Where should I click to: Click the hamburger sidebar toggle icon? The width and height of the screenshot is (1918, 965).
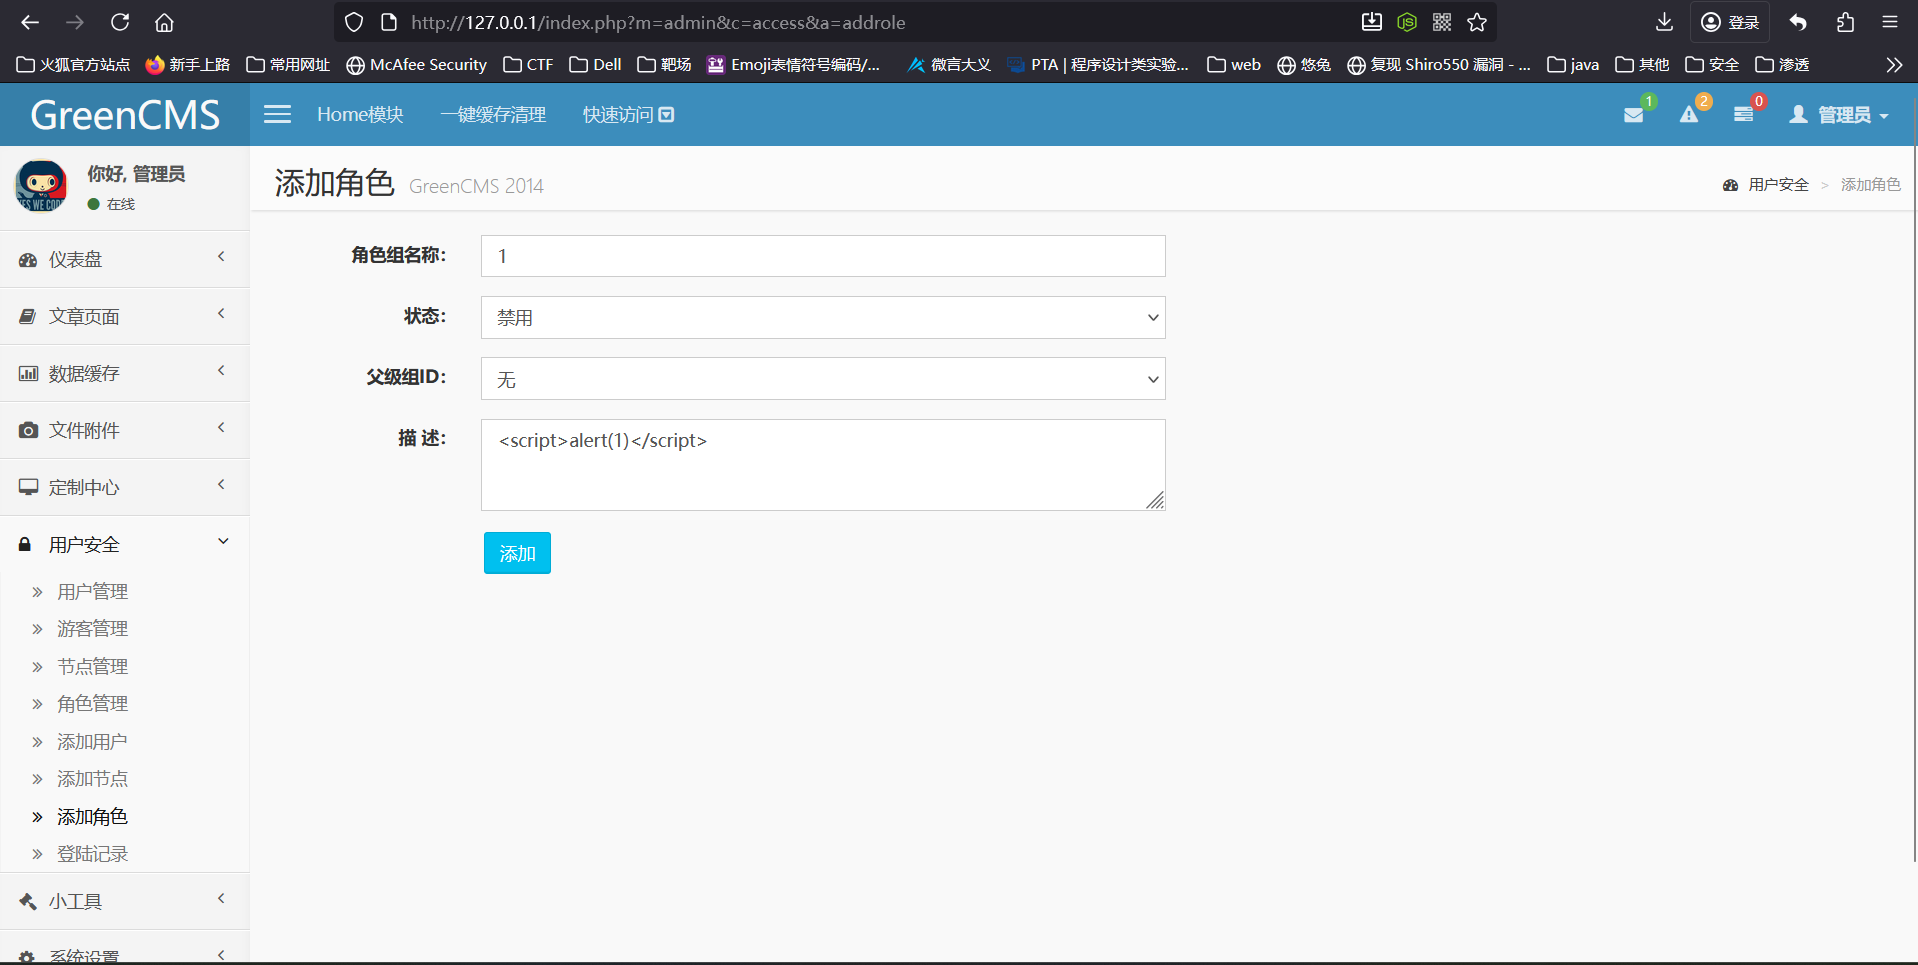277,115
